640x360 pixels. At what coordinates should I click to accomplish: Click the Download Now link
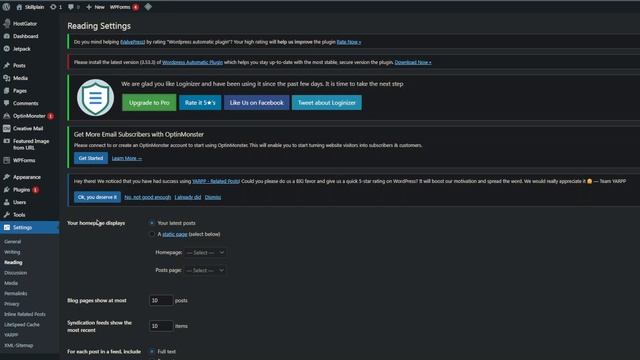tap(413, 62)
